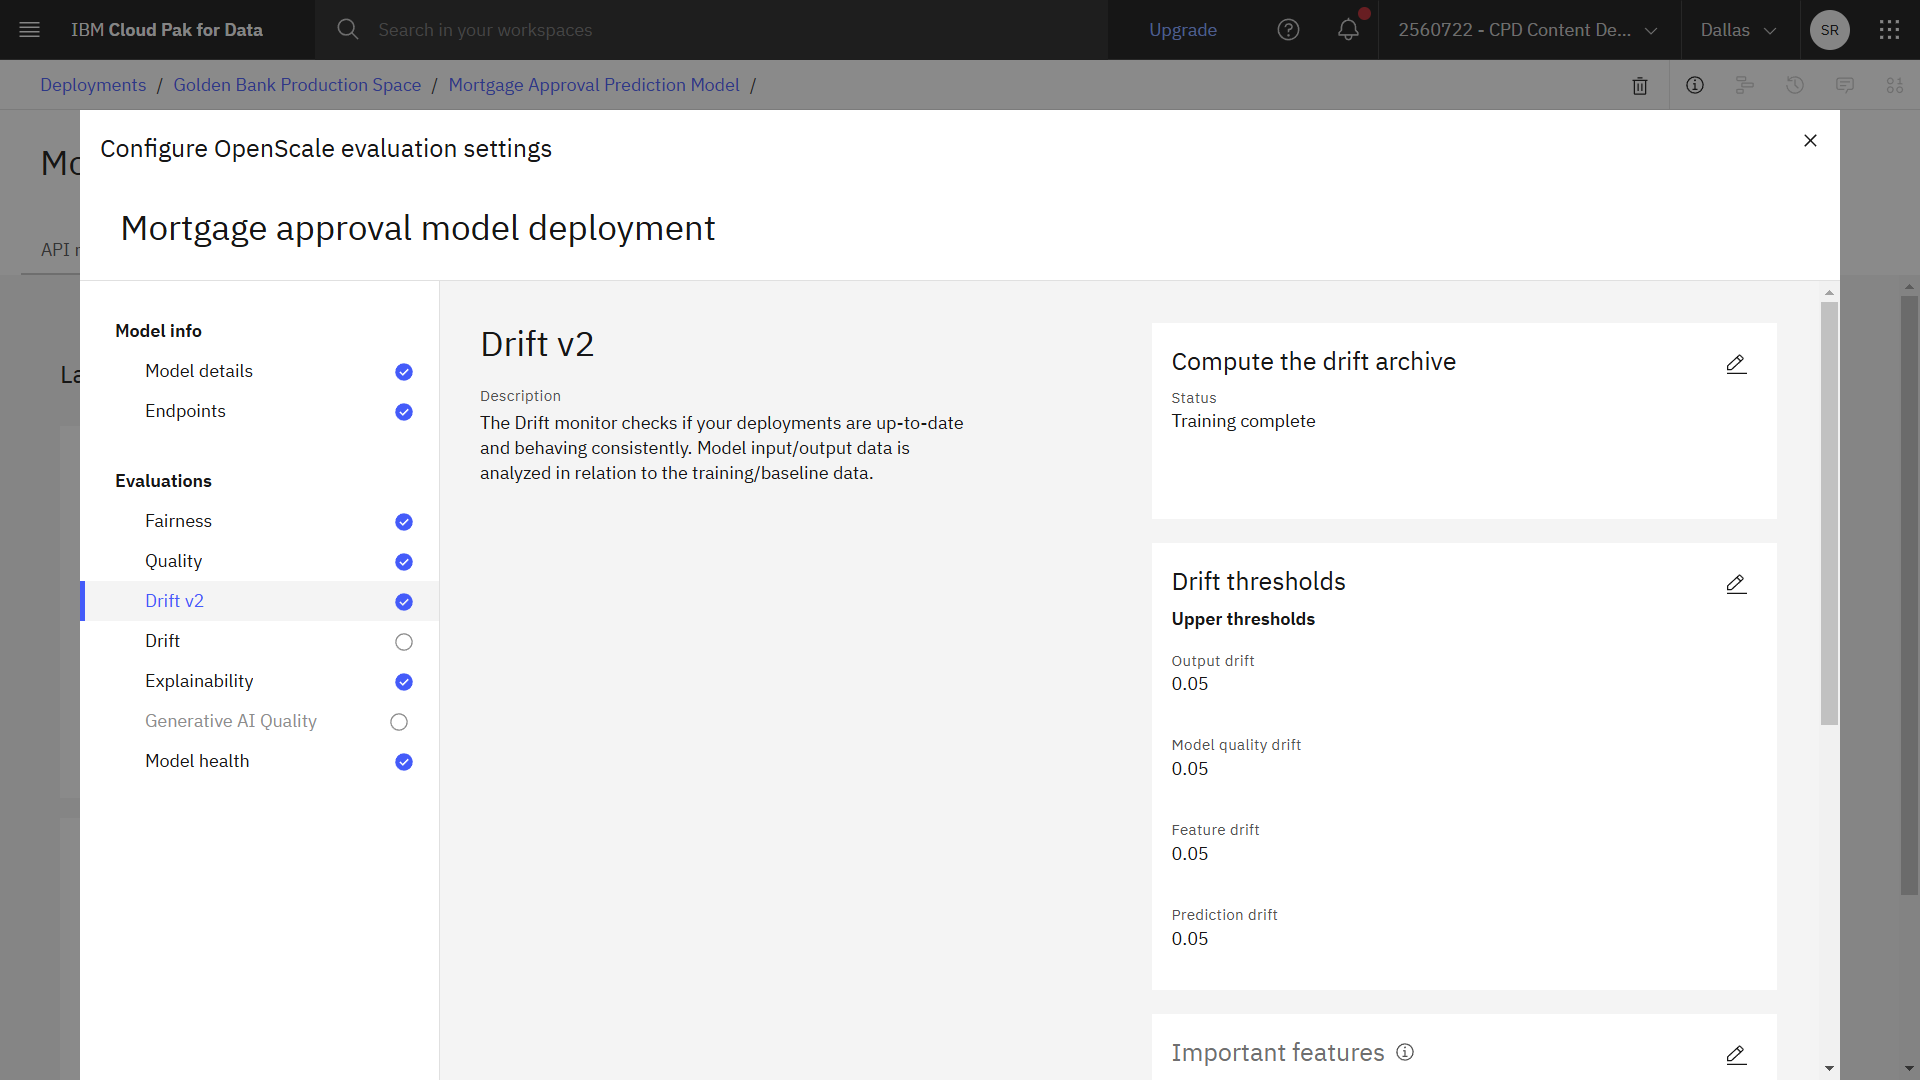Click the Important features info icon

point(1405,1052)
